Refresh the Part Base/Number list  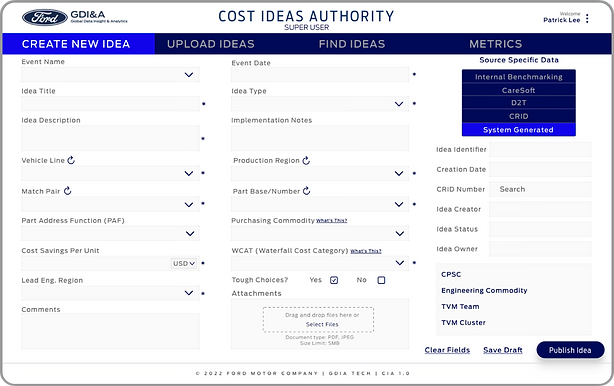[307, 191]
